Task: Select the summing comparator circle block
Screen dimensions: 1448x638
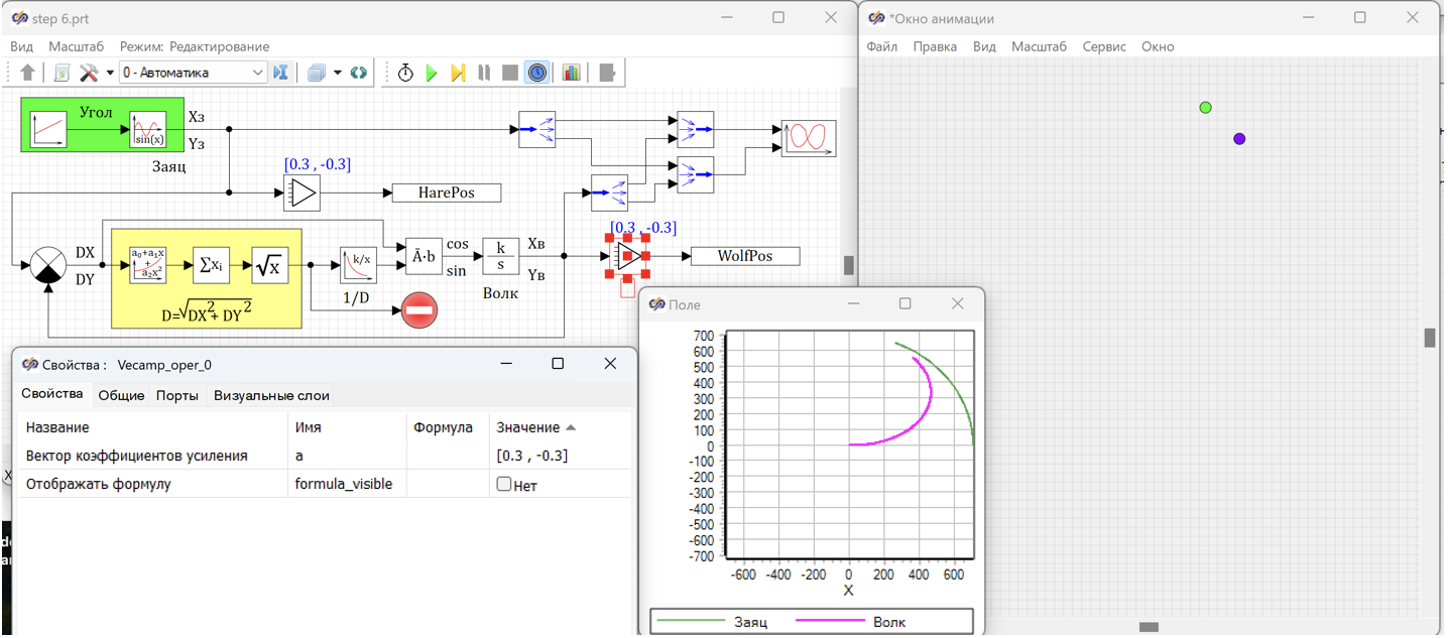Action: pos(48,266)
